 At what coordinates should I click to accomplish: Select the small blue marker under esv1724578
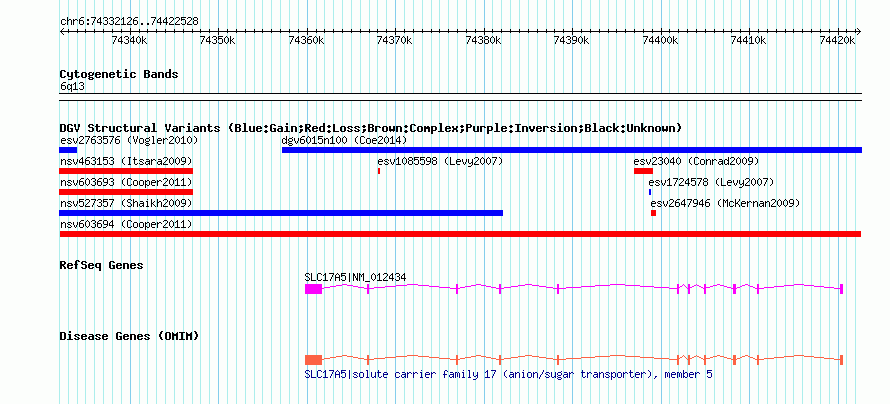pyautogui.click(x=650, y=192)
